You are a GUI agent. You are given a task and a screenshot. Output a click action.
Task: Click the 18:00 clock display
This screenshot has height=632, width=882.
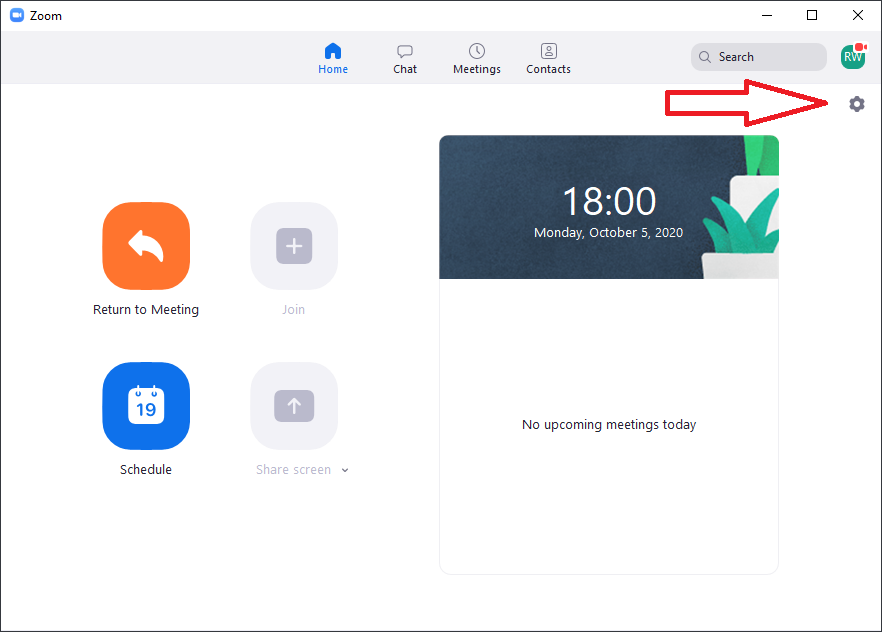(x=608, y=202)
